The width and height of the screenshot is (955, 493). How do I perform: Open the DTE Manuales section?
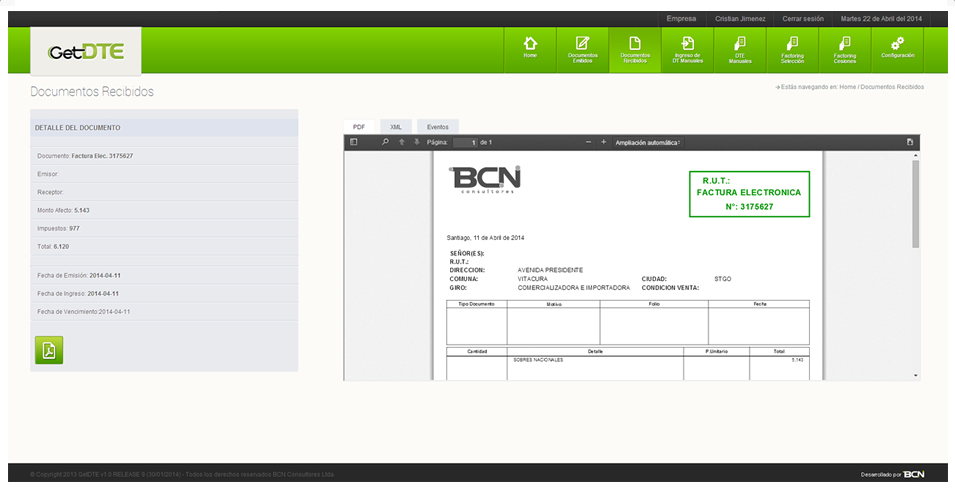[739, 49]
